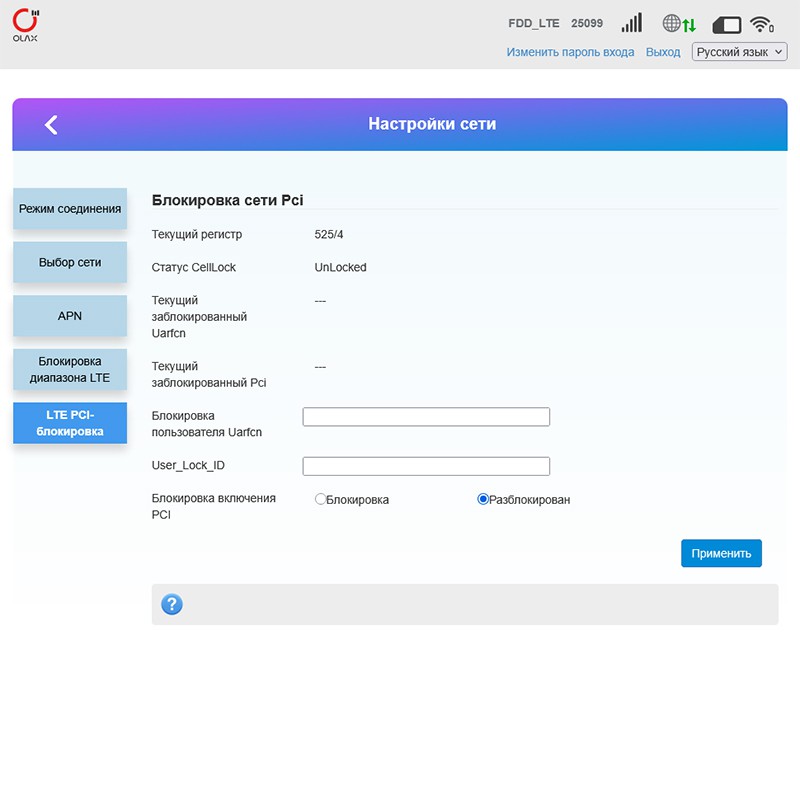Click the Выход logout link
800x800 pixels.
tap(663, 52)
